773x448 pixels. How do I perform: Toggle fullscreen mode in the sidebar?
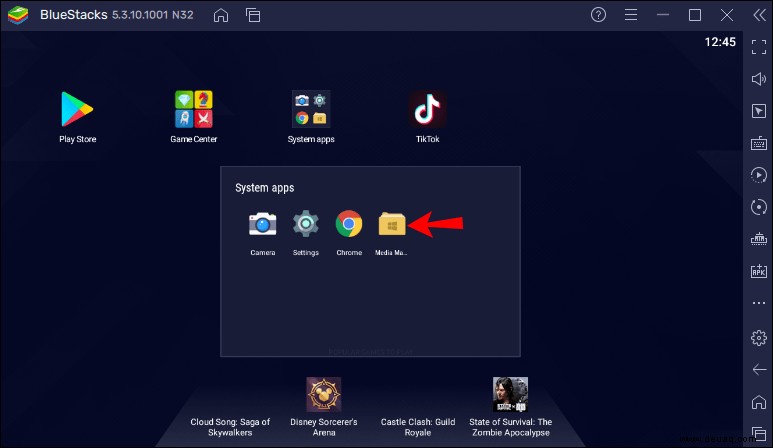tap(759, 47)
